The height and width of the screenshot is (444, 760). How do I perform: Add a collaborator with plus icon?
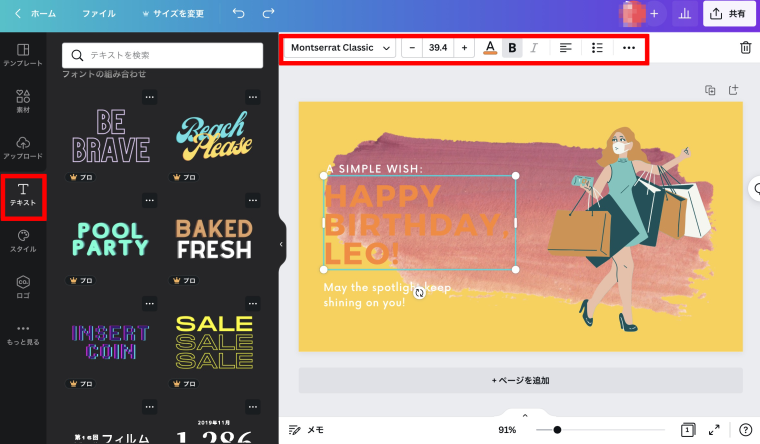(654, 14)
